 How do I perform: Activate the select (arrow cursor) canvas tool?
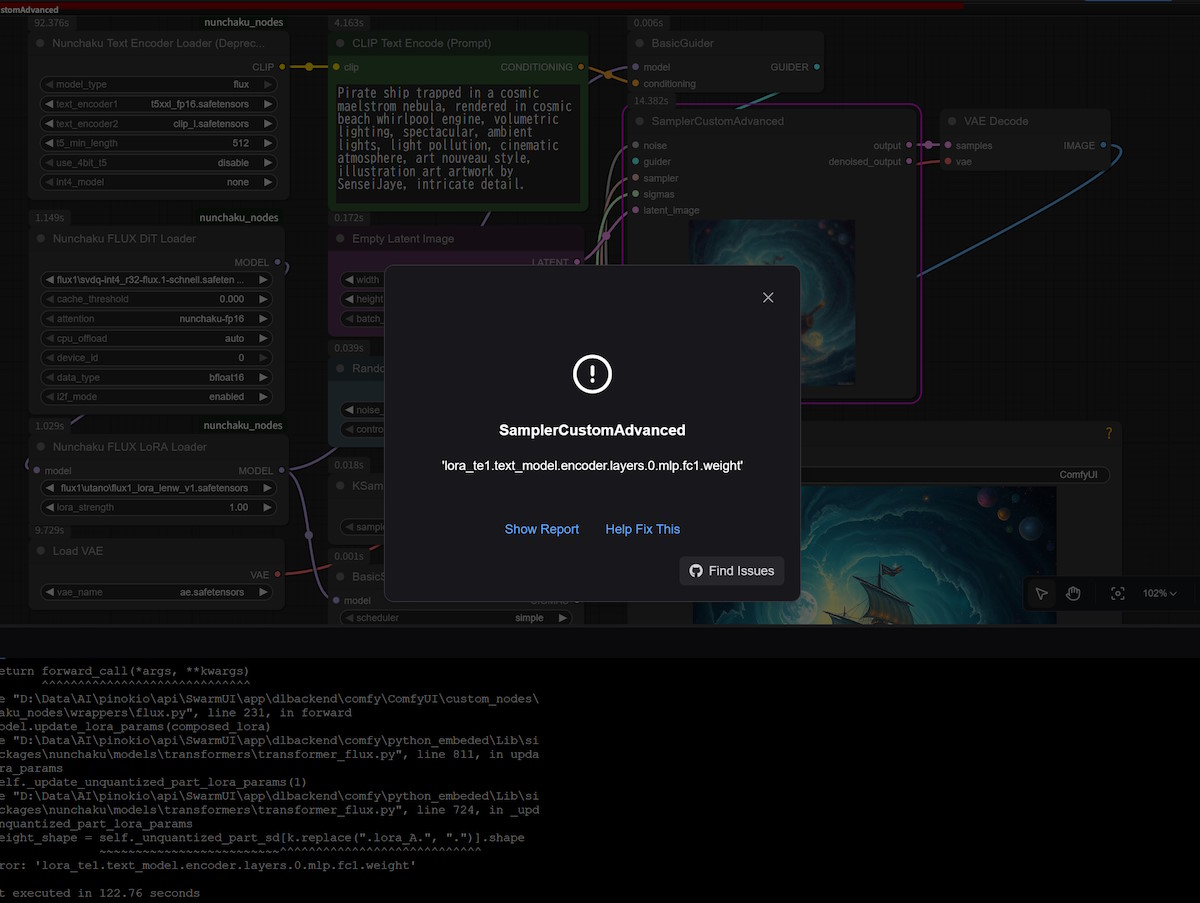pyautogui.click(x=1042, y=593)
